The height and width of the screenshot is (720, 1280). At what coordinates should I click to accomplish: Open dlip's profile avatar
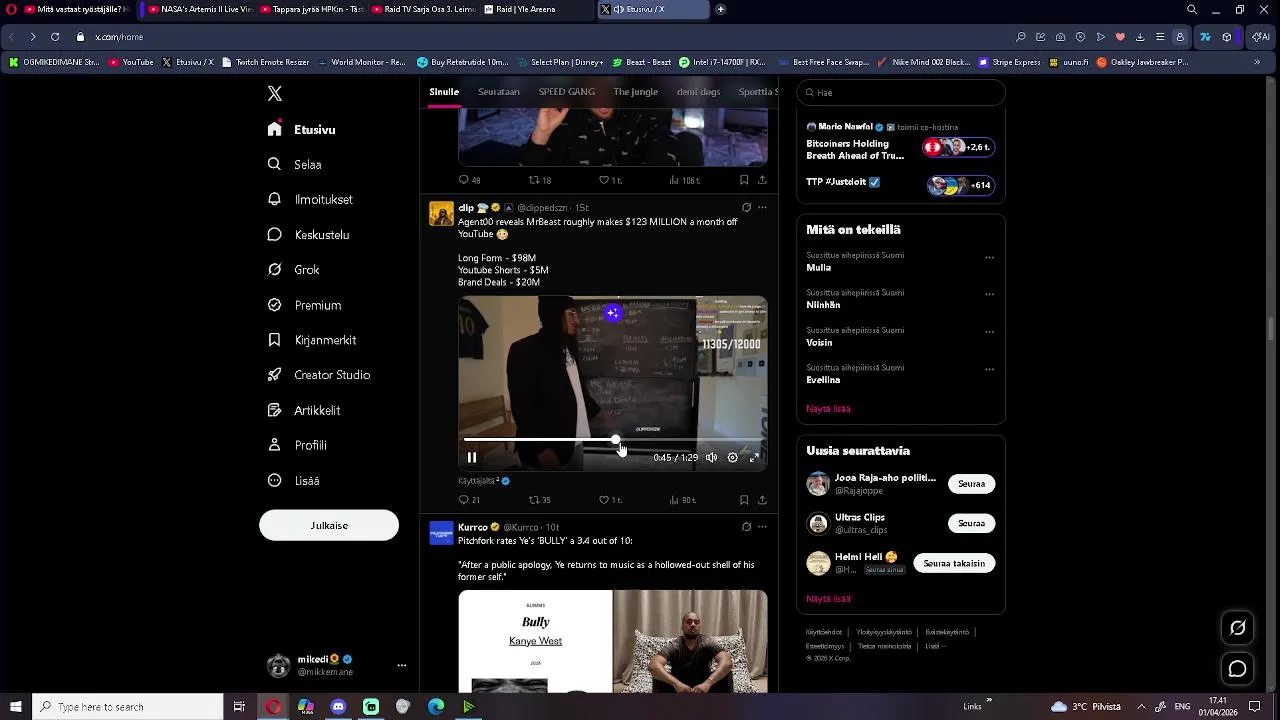pos(441,213)
